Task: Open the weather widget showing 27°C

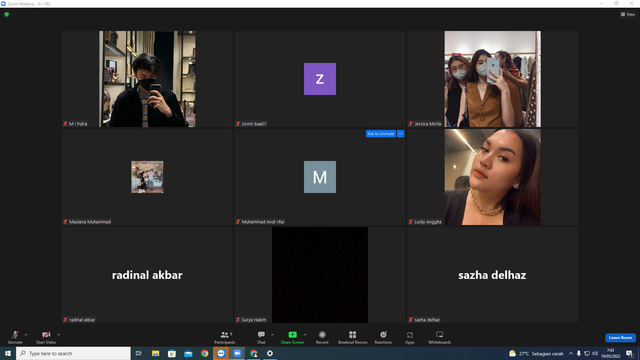Action: pyautogui.click(x=536, y=353)
